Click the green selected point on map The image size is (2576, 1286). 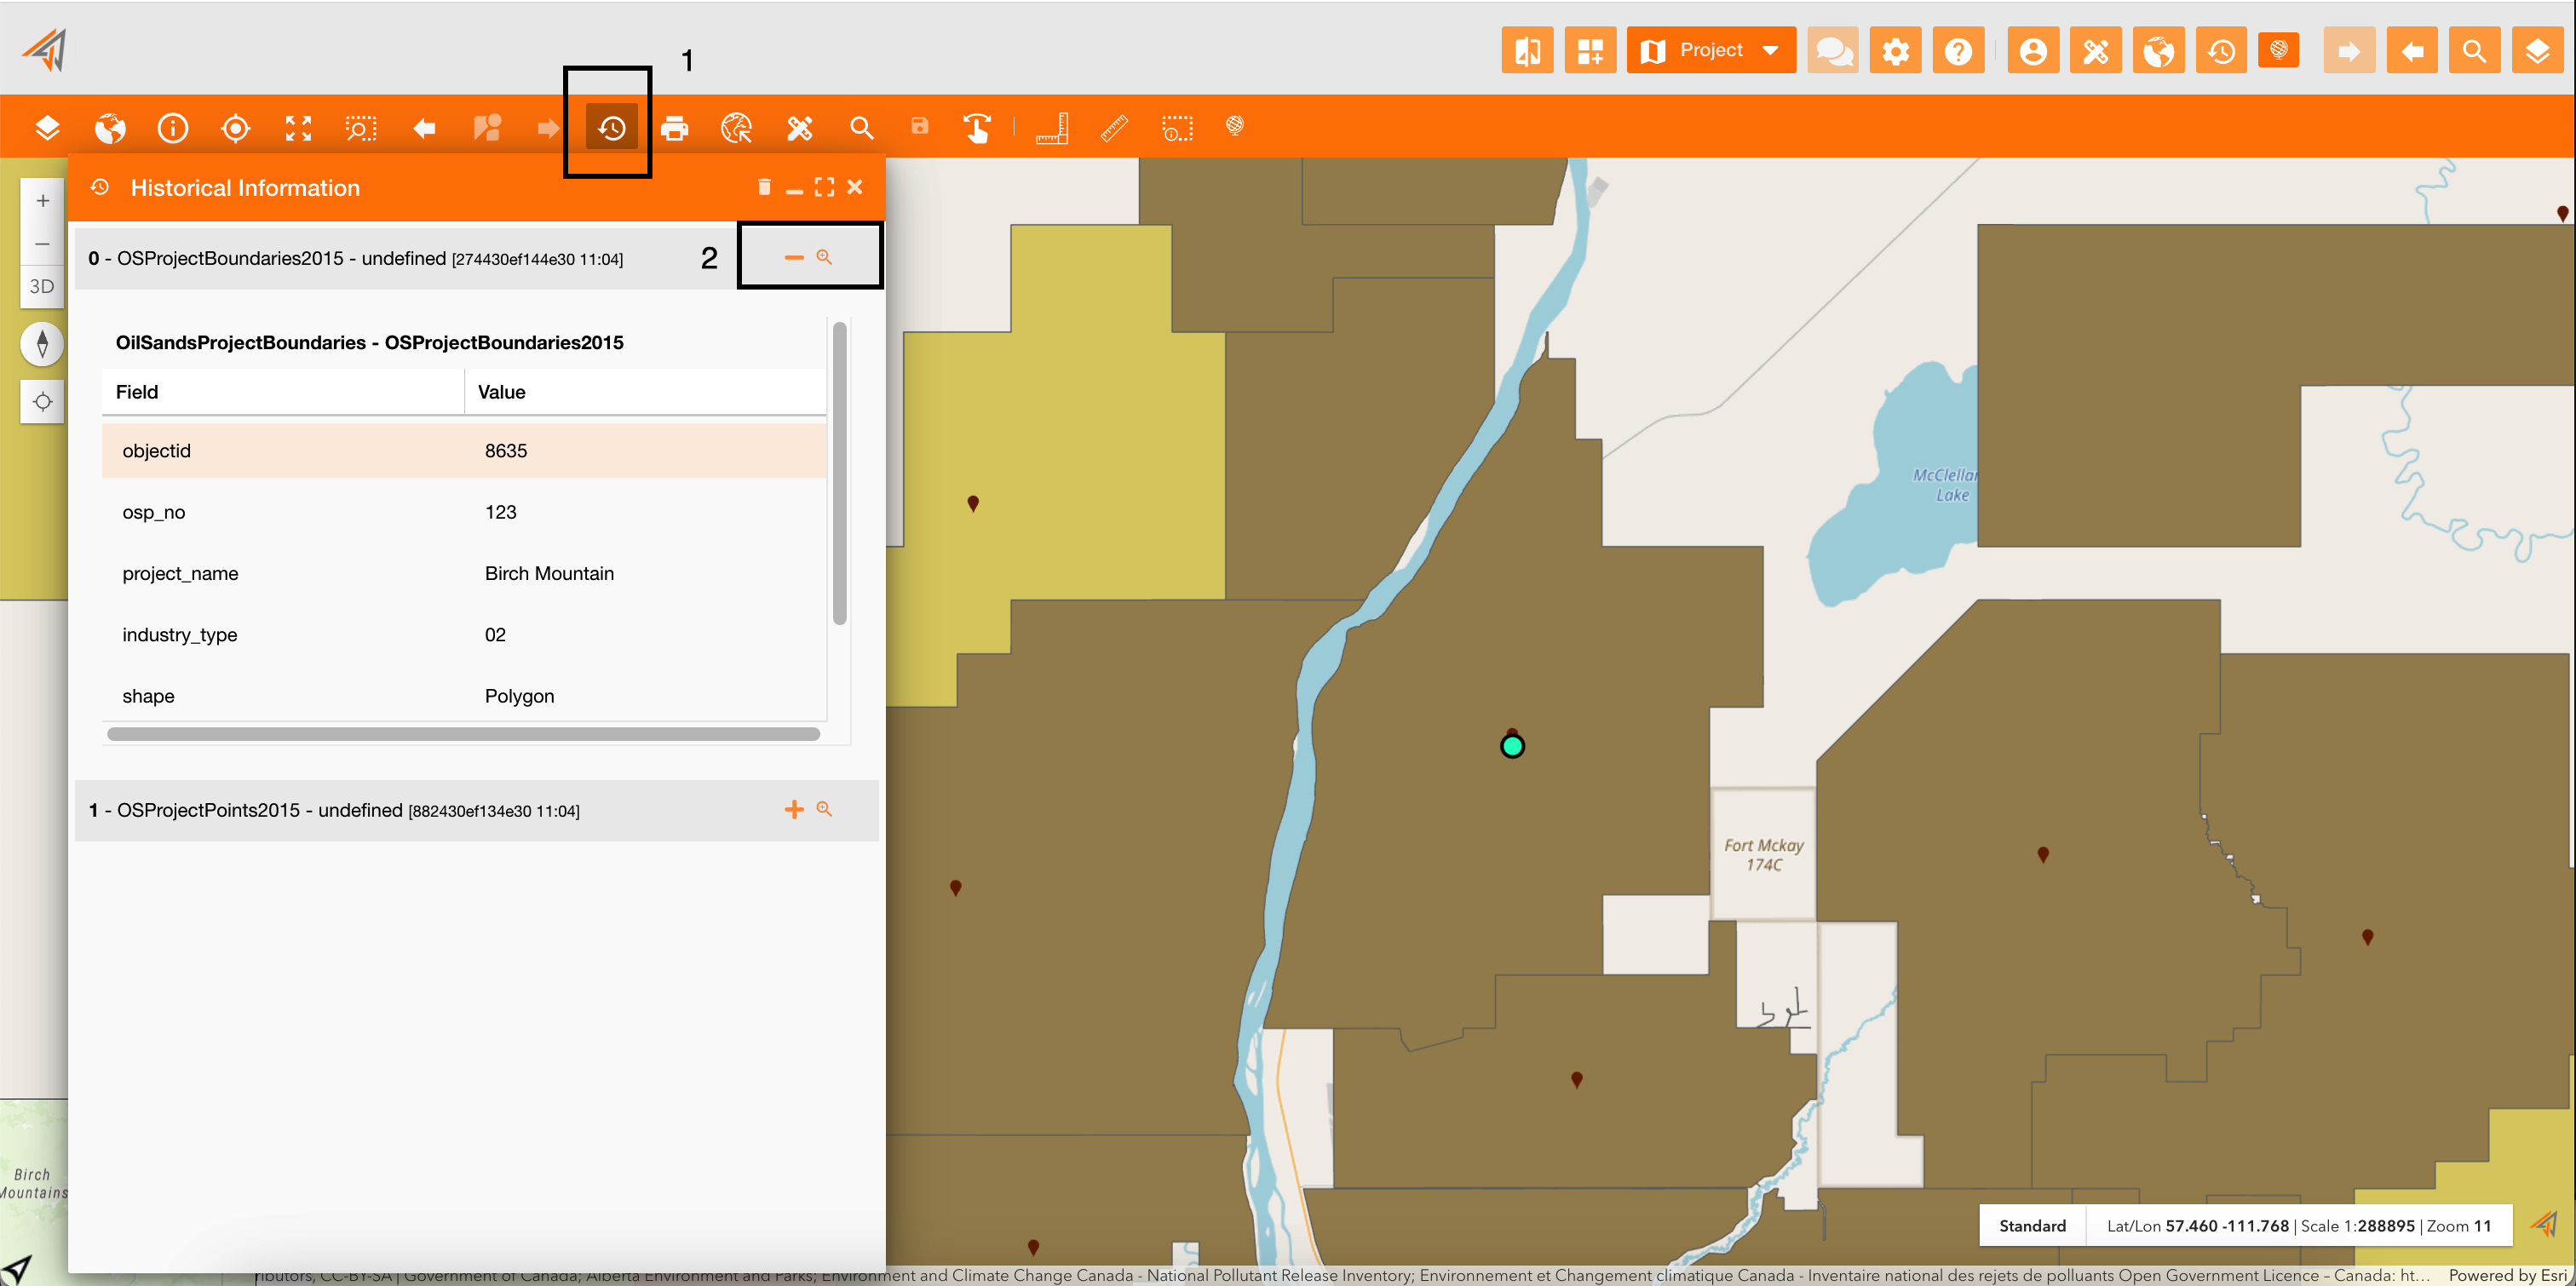(1512, 746)
